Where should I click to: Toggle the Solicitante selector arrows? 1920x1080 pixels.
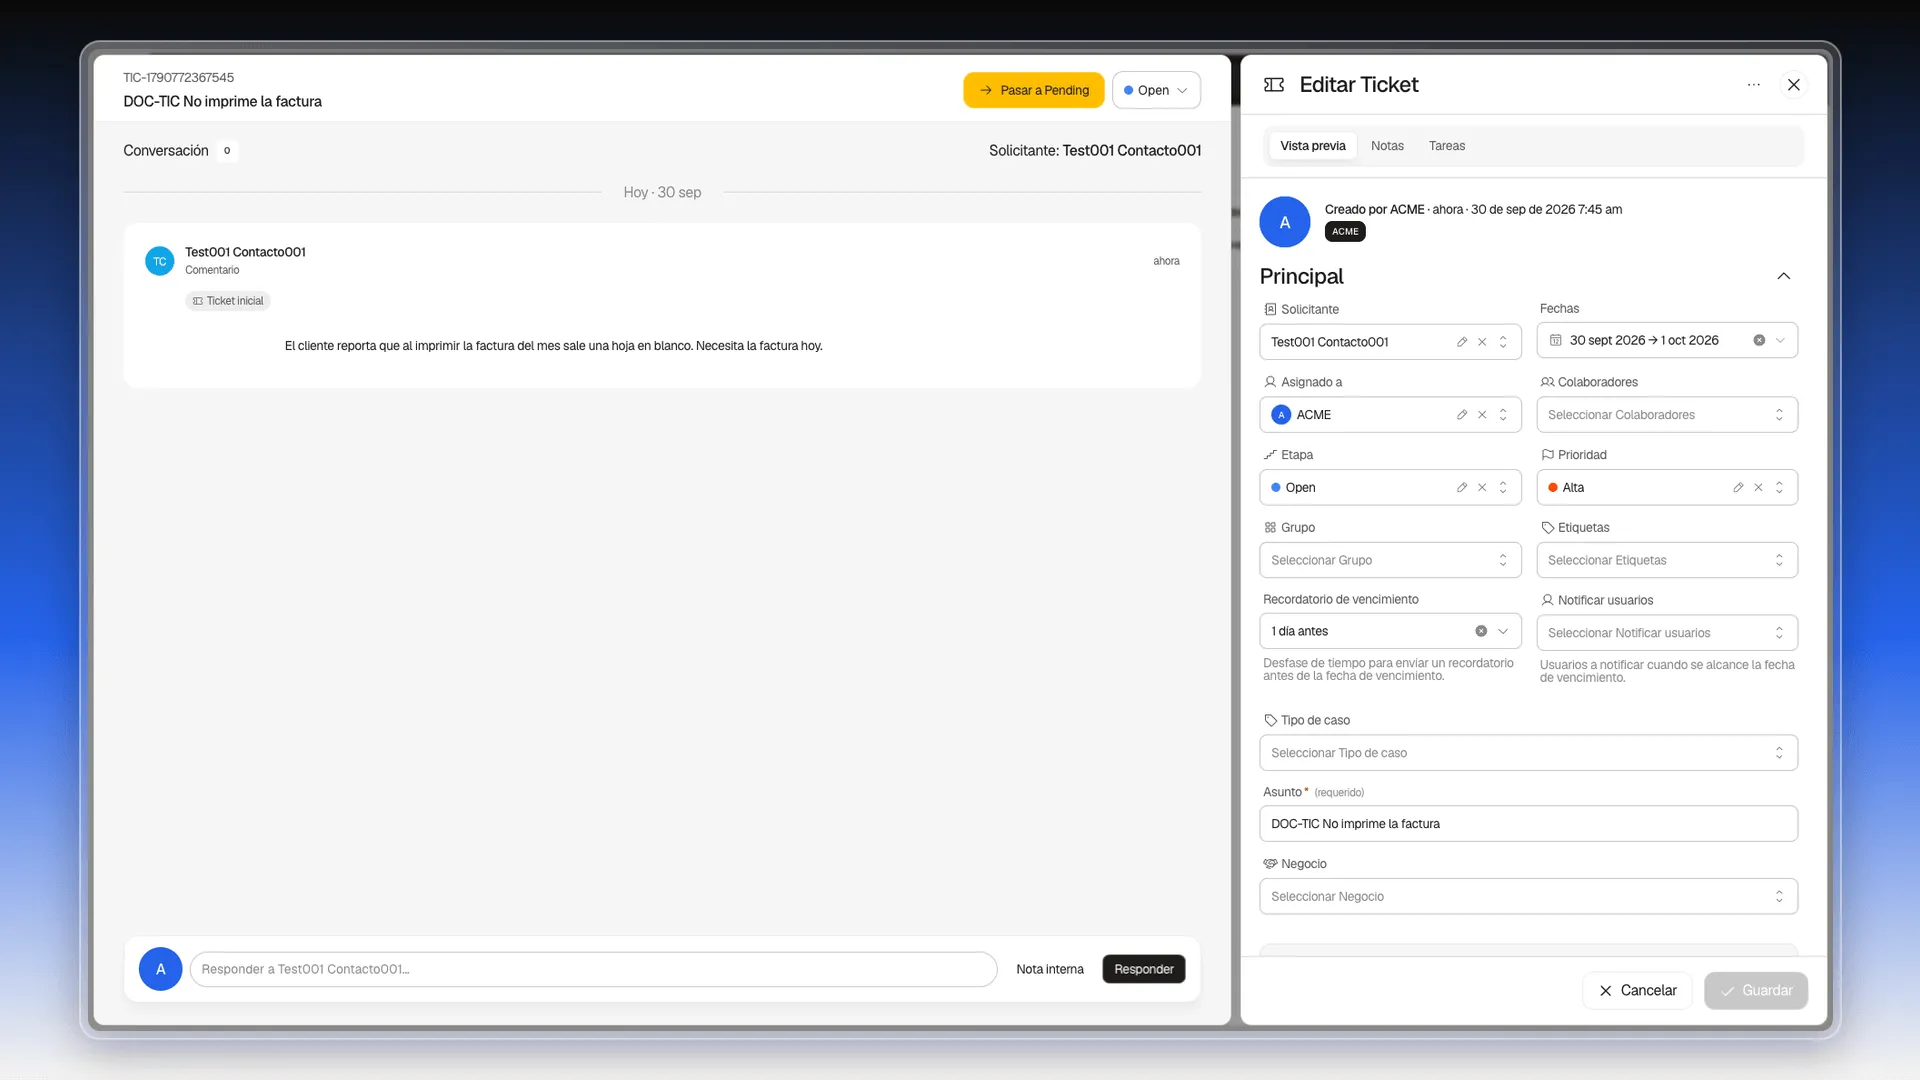point(1503,342)
